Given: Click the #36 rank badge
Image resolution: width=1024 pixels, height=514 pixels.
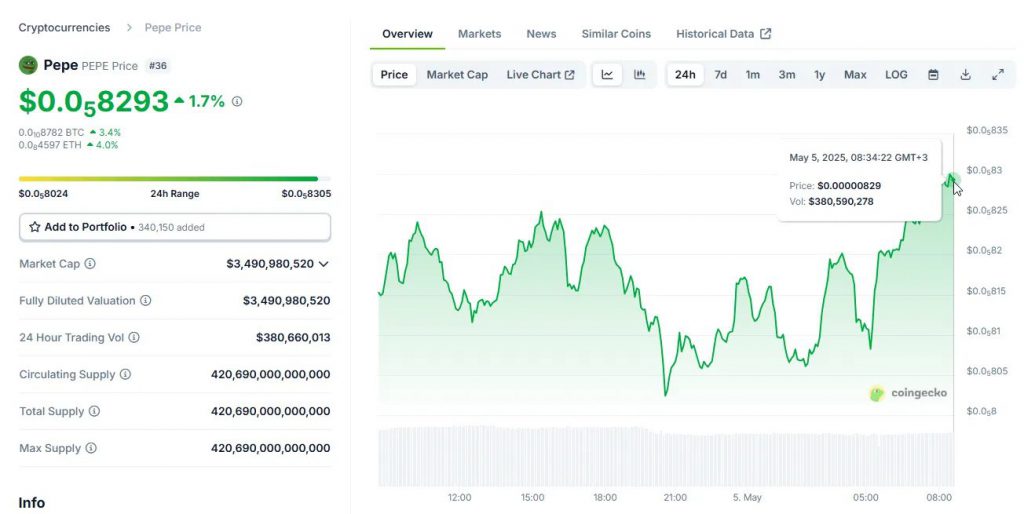Looking at the screenshot, I should [x=157, y=65].
